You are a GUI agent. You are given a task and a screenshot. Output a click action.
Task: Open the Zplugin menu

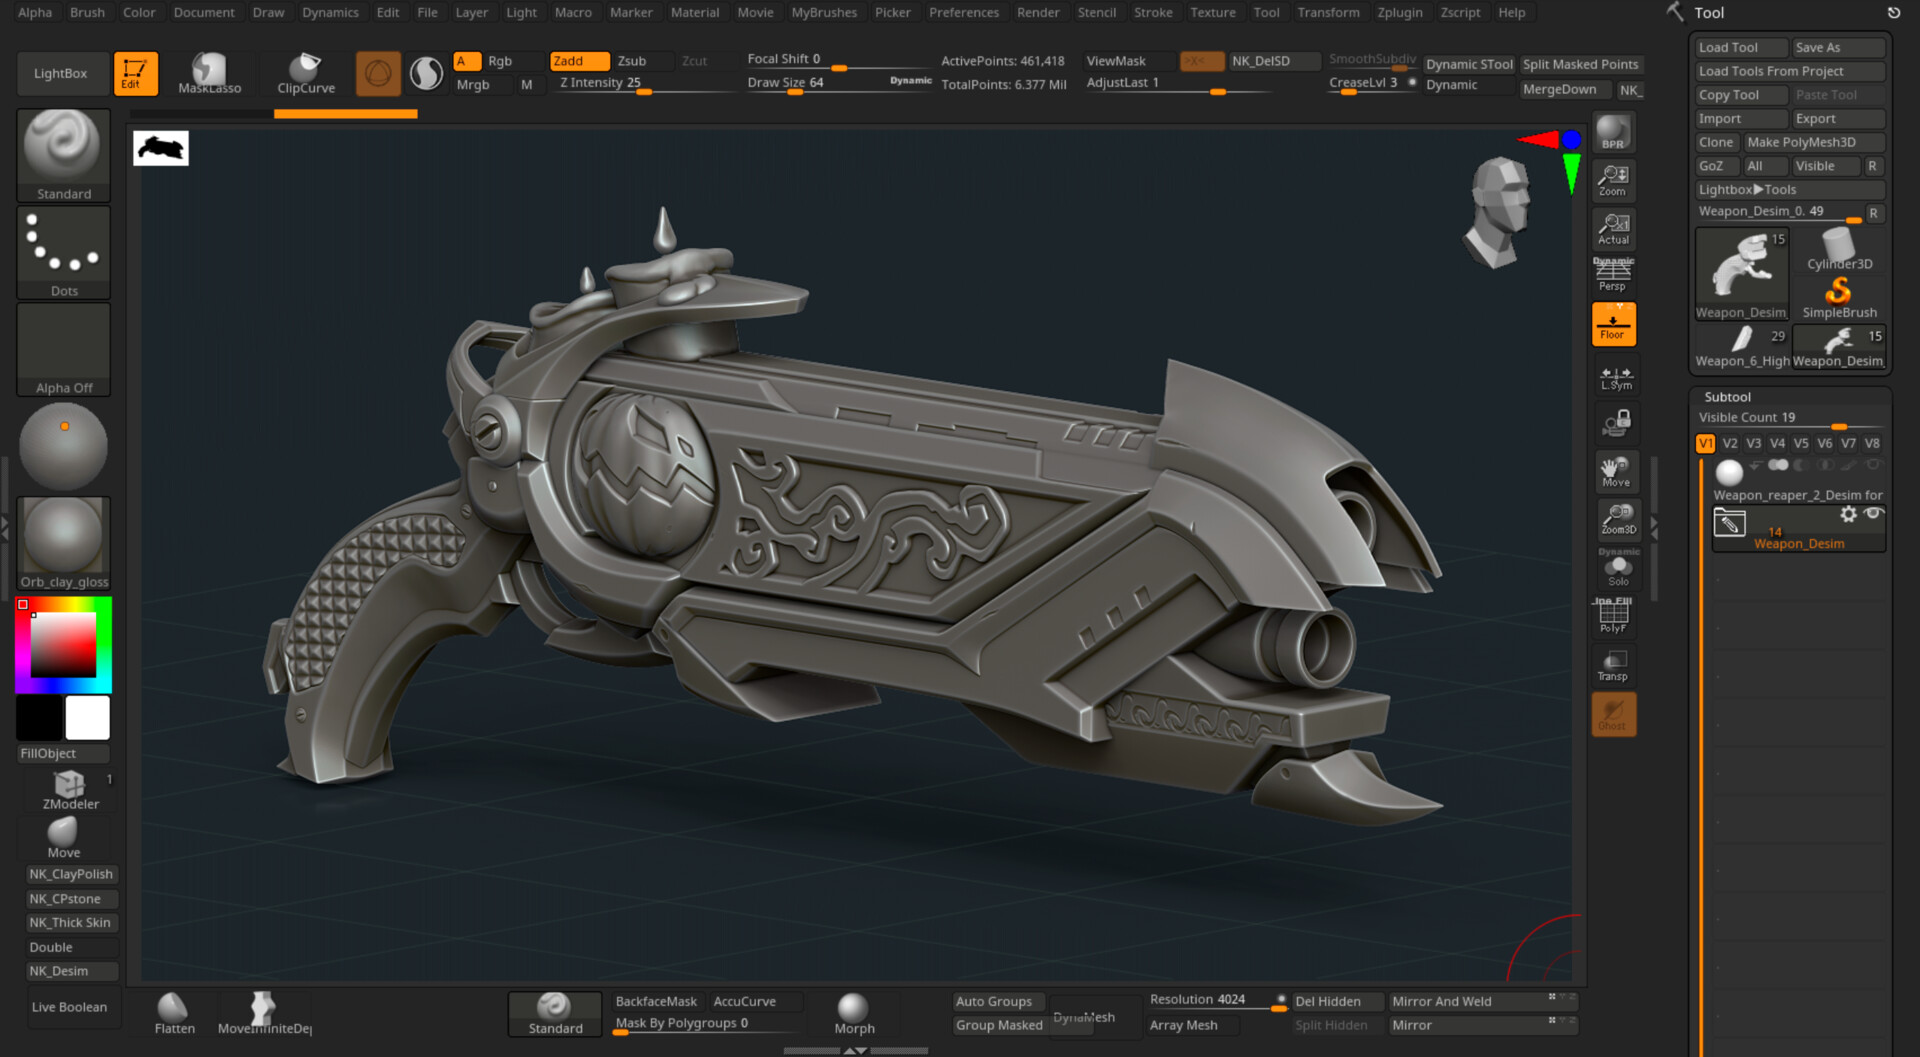pyautogui.click(x=1400, y=12)
